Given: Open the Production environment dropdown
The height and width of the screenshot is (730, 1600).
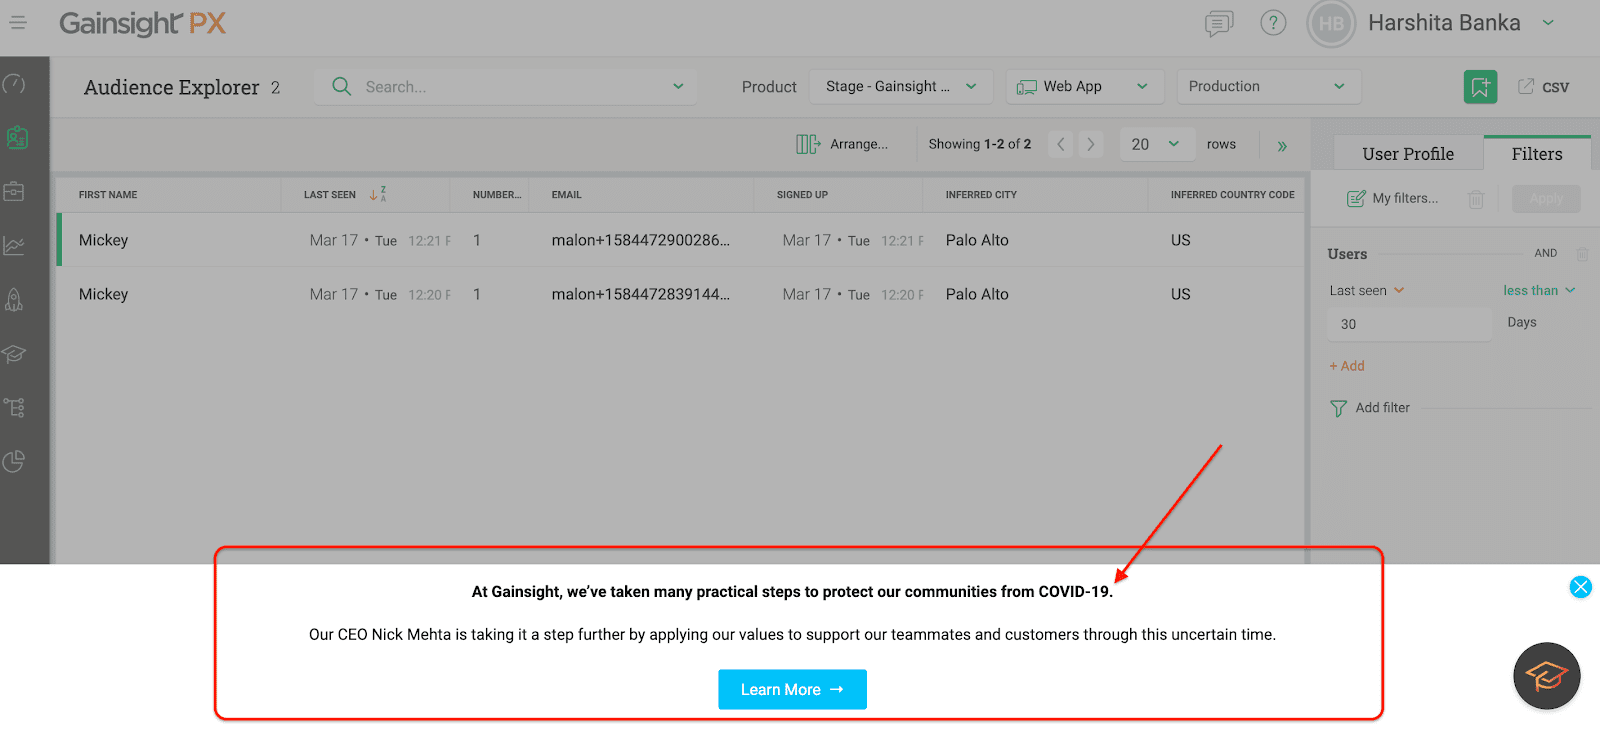Looking at the screenshot, I should (x=1267, y=87).
